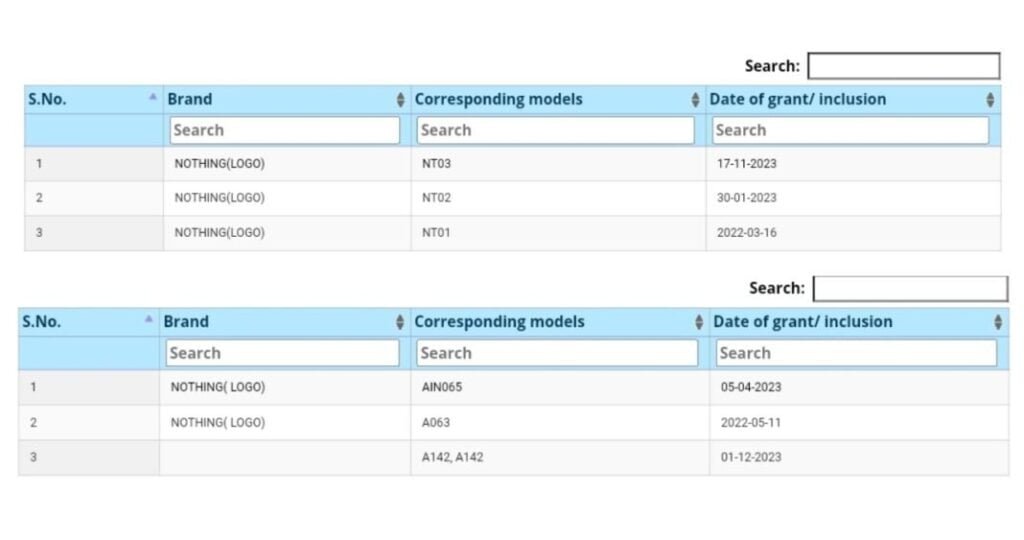
Task: Select the date 2022-05-11
Action: pyautogui.click(x=751, y=422)
